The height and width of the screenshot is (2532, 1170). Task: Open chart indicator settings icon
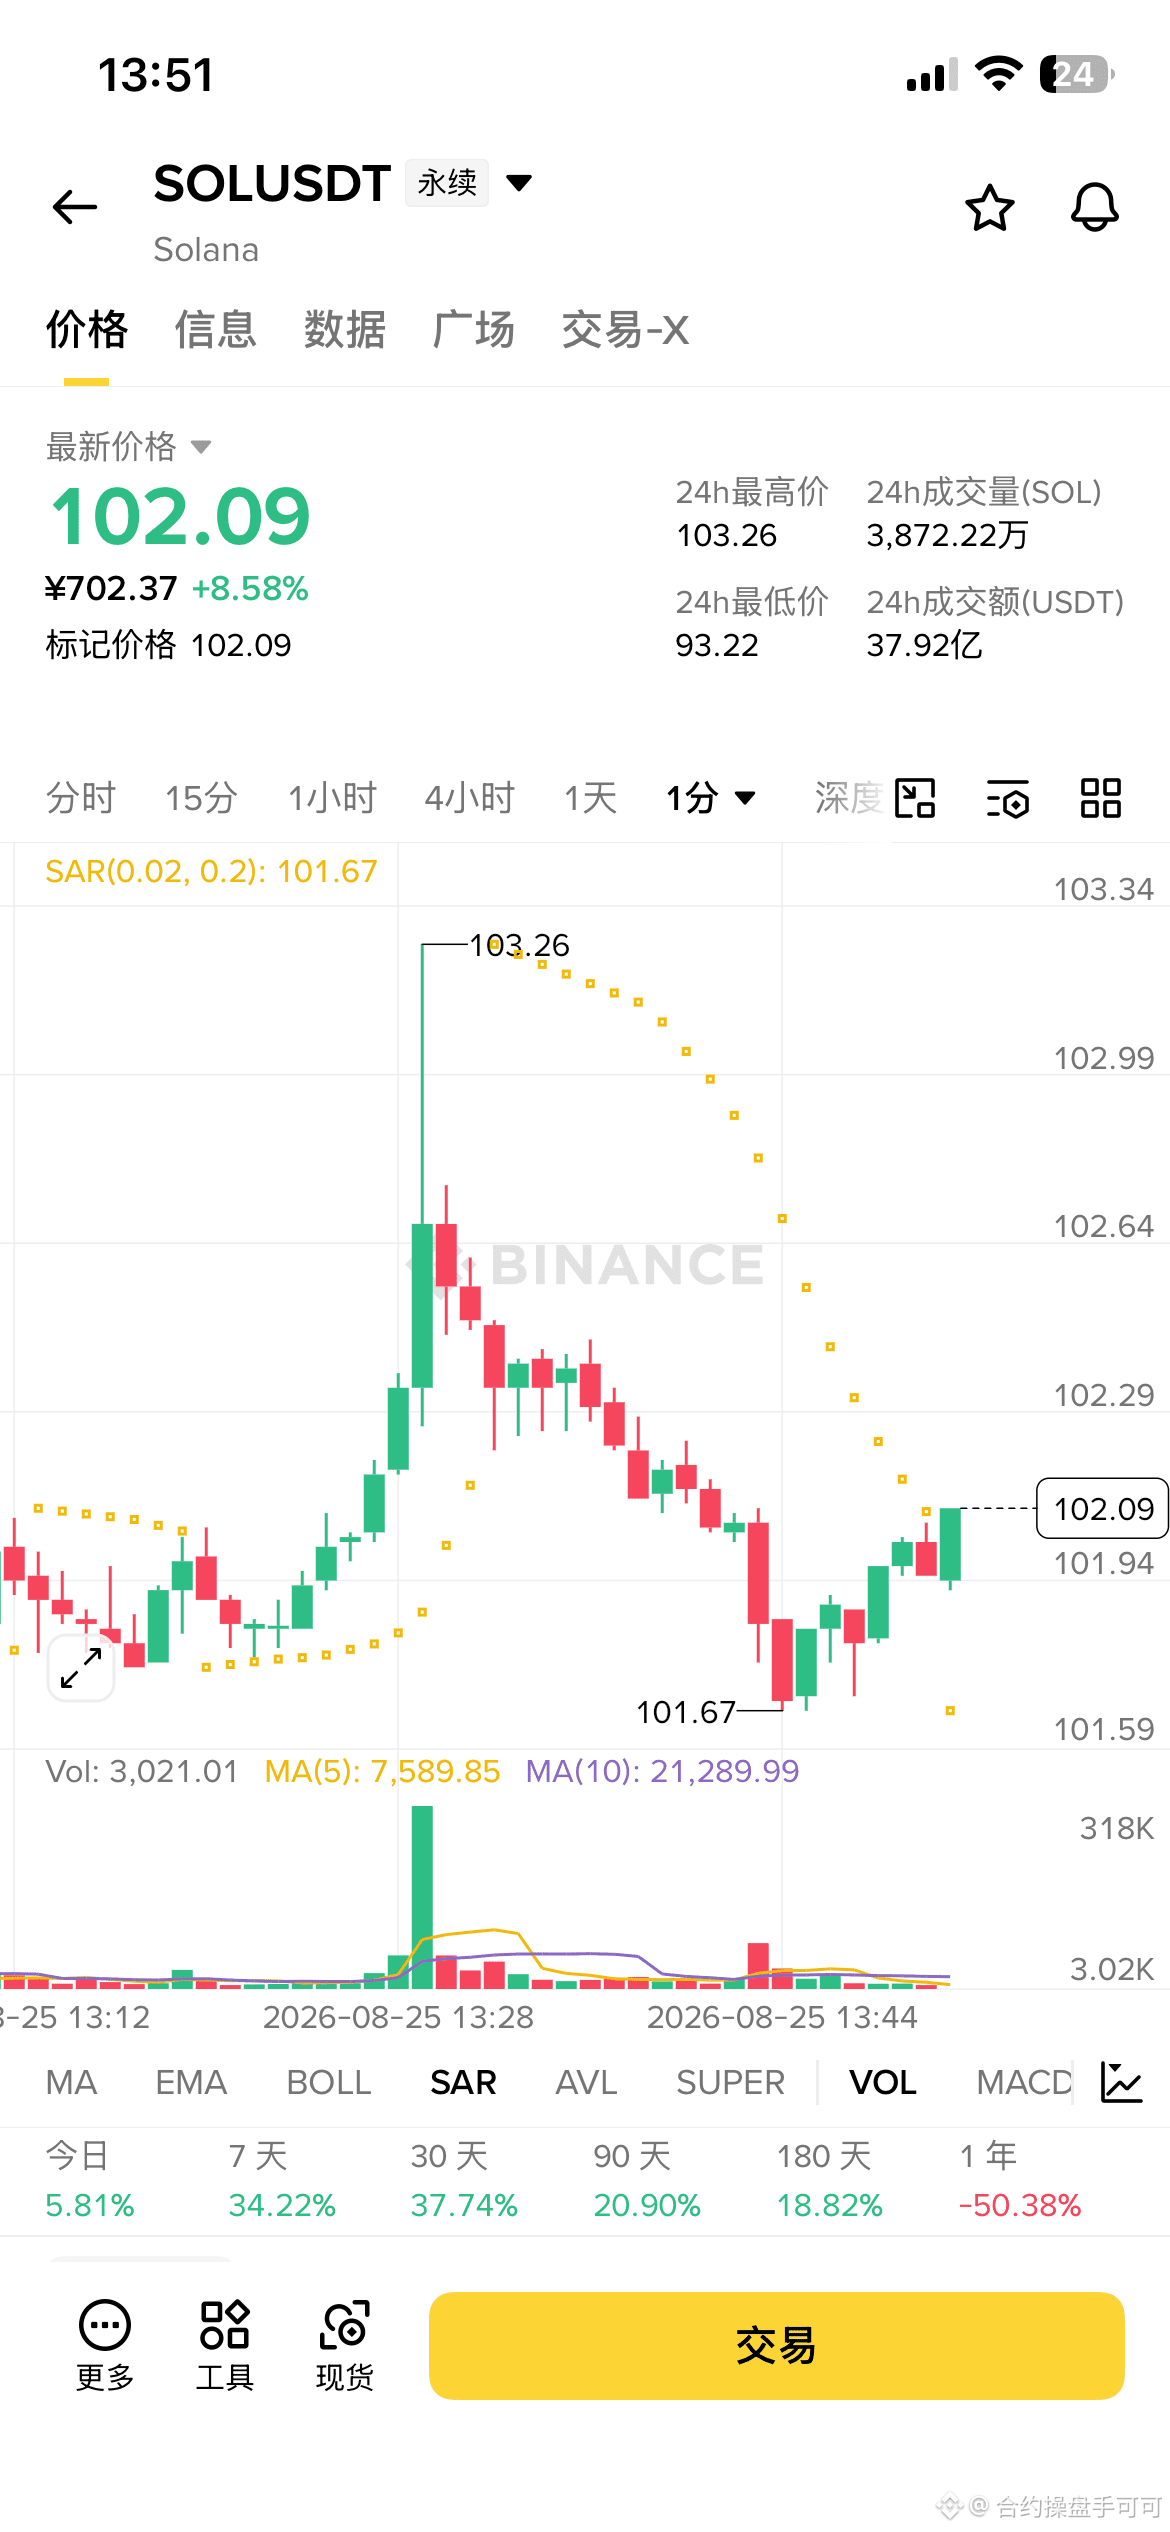click(1008, 798)
